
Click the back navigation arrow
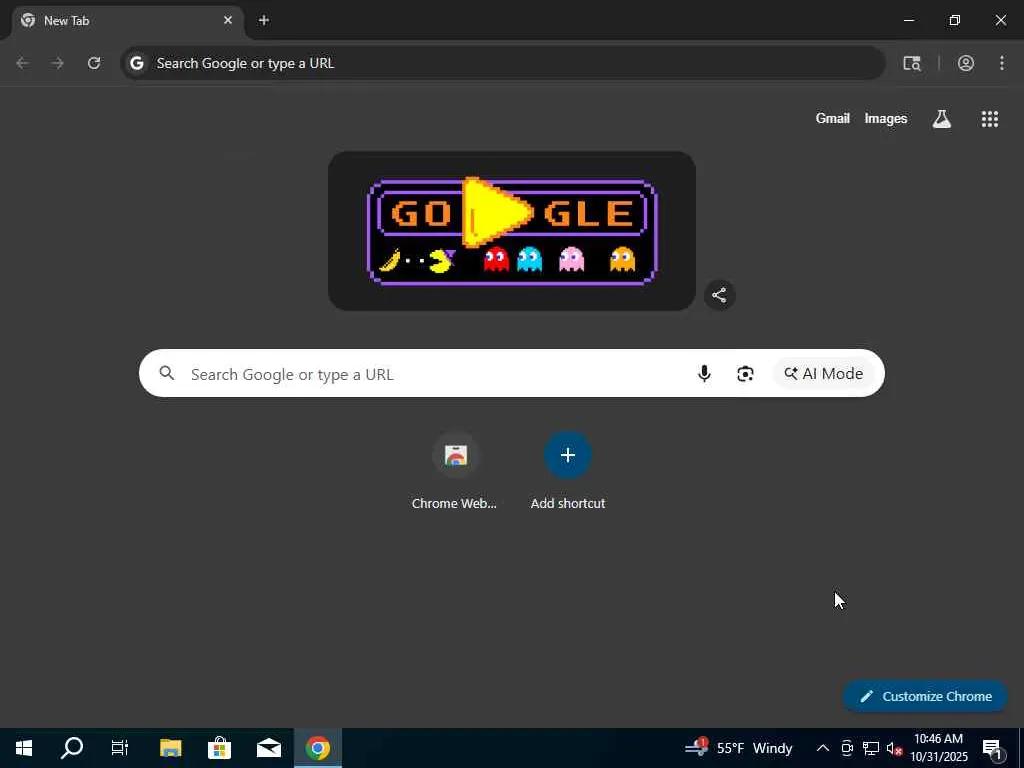pyautogui.click(x=22, y=63)
